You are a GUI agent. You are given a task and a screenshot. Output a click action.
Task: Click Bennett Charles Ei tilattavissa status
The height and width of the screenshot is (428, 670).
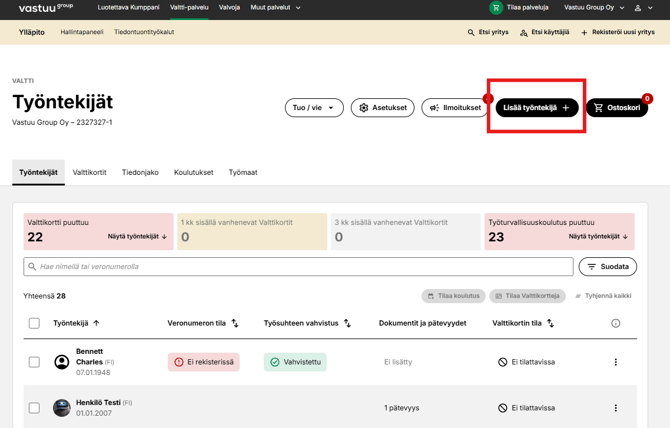tap(526, 362)
